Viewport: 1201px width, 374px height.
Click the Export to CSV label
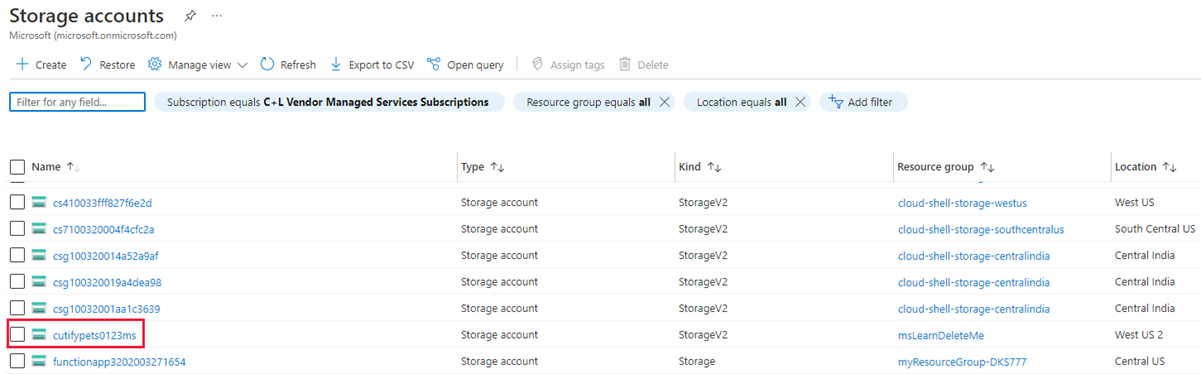click(381, 65)
